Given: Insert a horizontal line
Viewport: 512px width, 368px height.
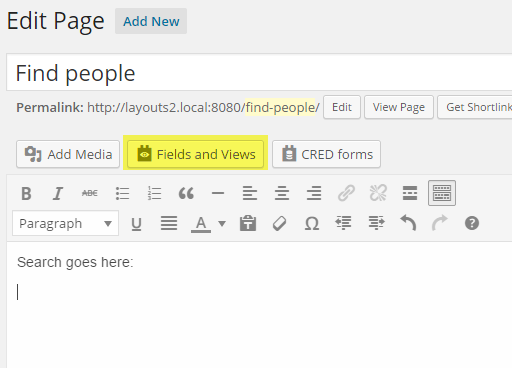Looking at the screenshot, I should pos(218,193).
